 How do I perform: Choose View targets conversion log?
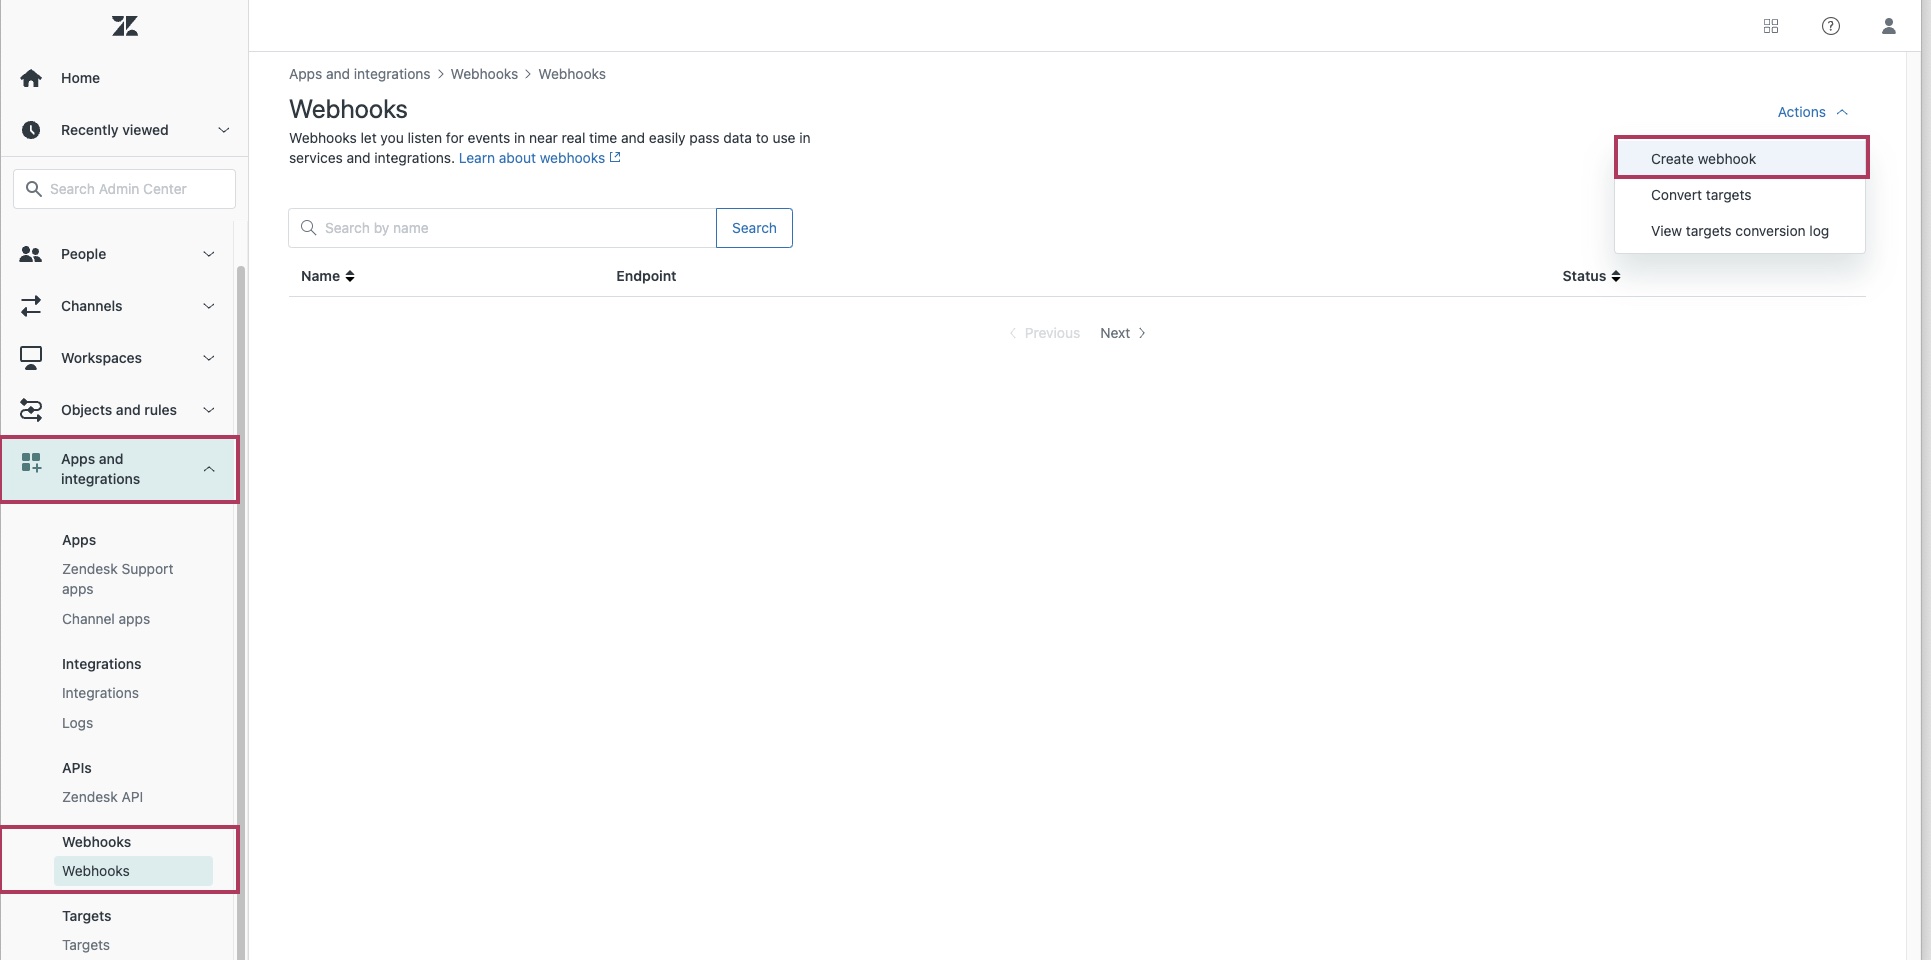tap(1740, 231)
